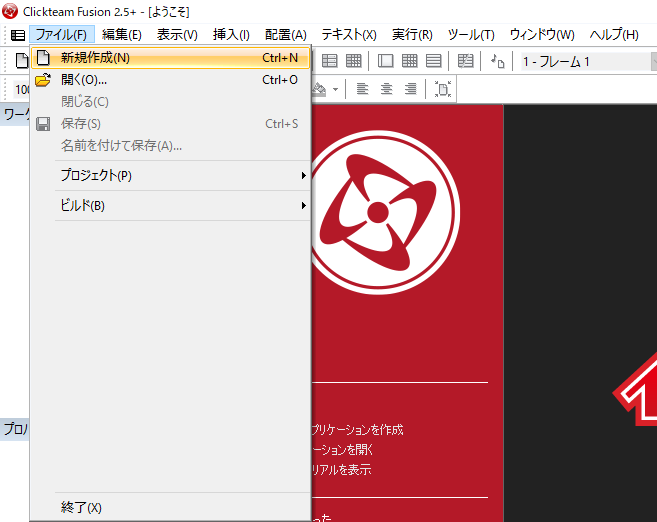Expand the ビルド(B) submenu
The image size is (657, 522).
pos(171,206)
